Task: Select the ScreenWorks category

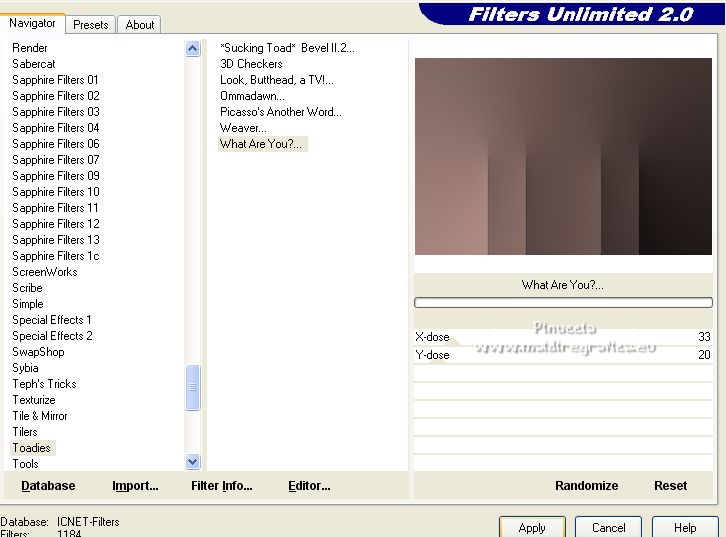Action: pyautogui.click(x=44, y=272)
